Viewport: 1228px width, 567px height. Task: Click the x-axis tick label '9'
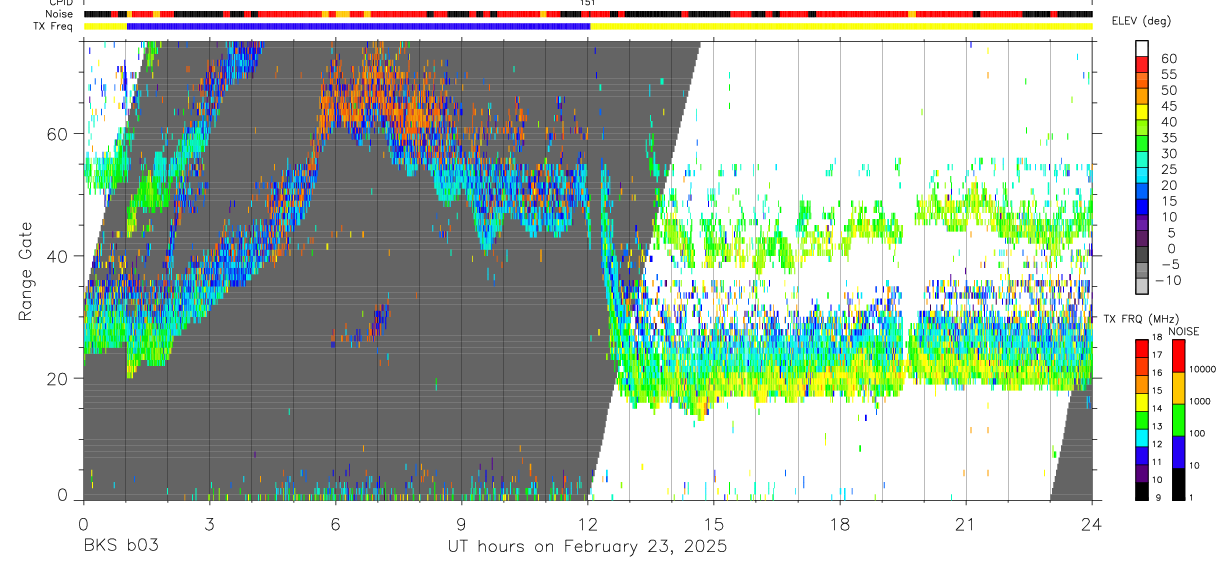461,524
